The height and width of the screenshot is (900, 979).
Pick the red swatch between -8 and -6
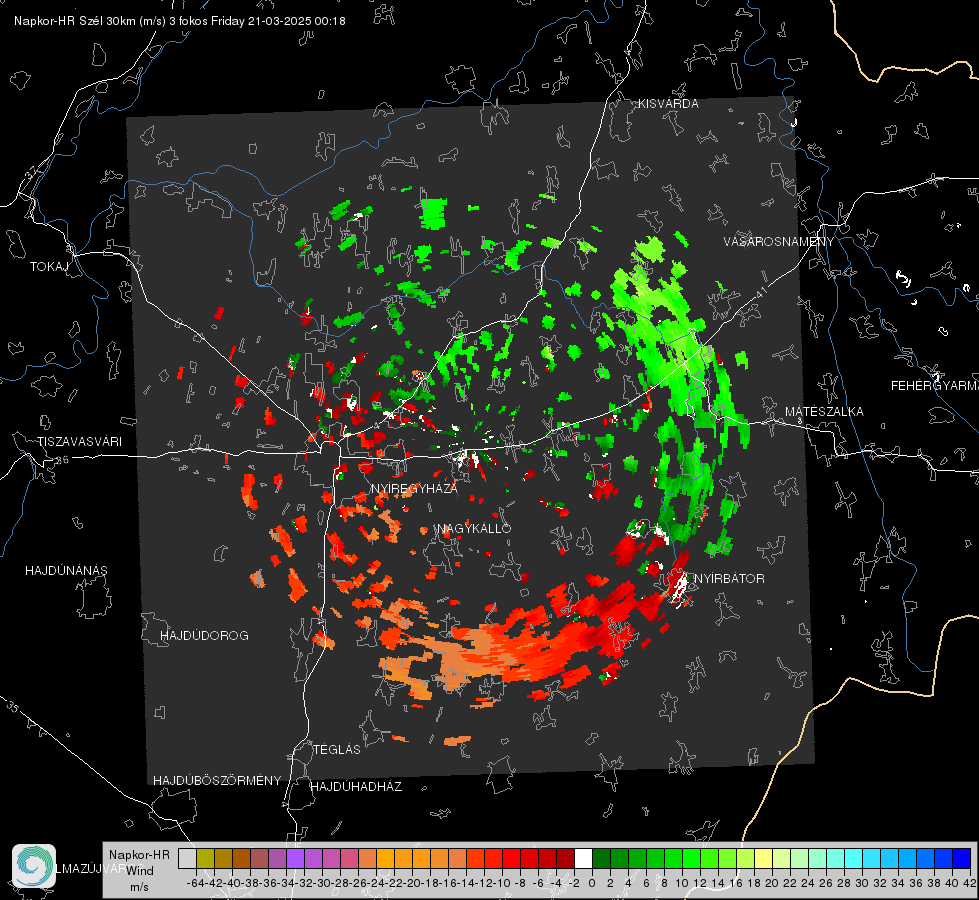[x=529, y=858]
